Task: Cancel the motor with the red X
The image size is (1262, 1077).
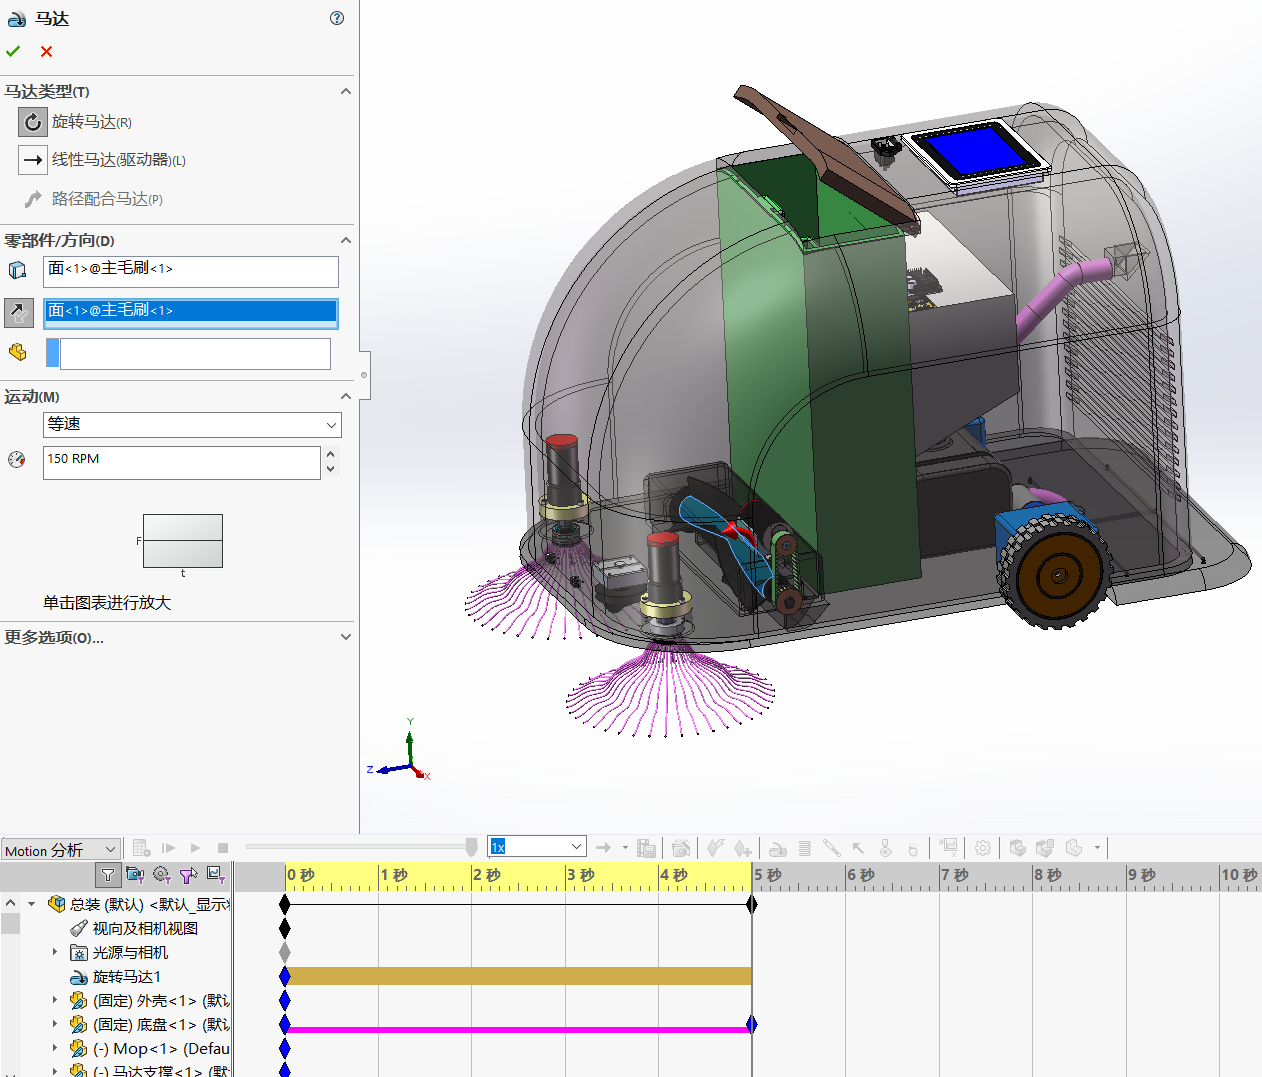Action: coord(46,51)
